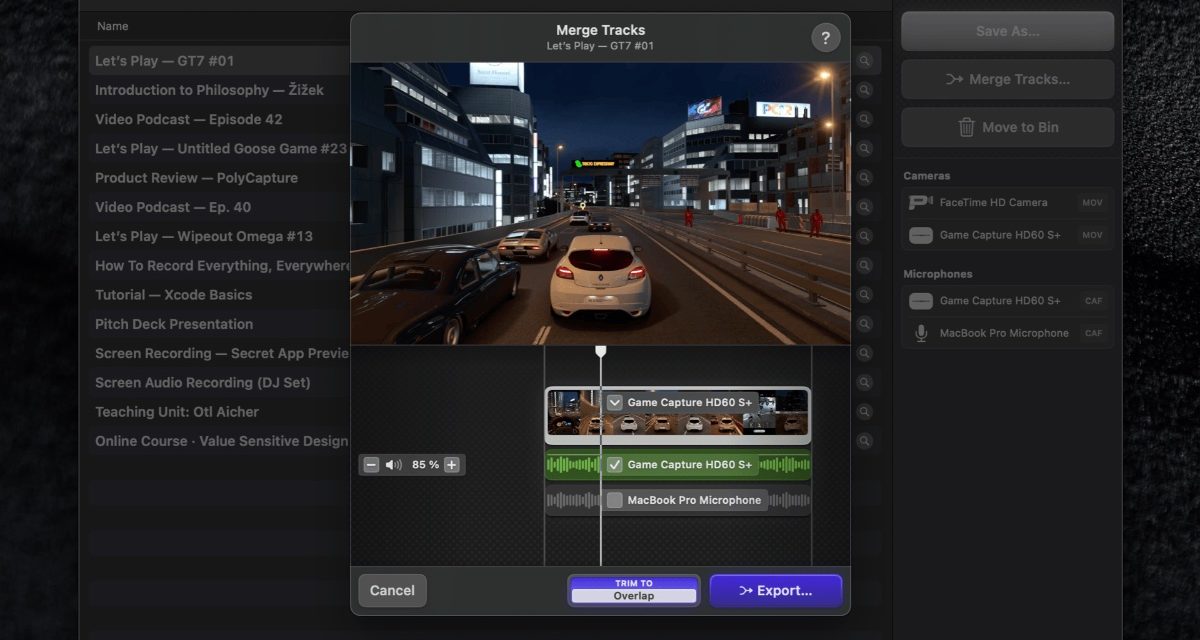Cancel the Merge Tracks dialog

[x=392, y=590]
